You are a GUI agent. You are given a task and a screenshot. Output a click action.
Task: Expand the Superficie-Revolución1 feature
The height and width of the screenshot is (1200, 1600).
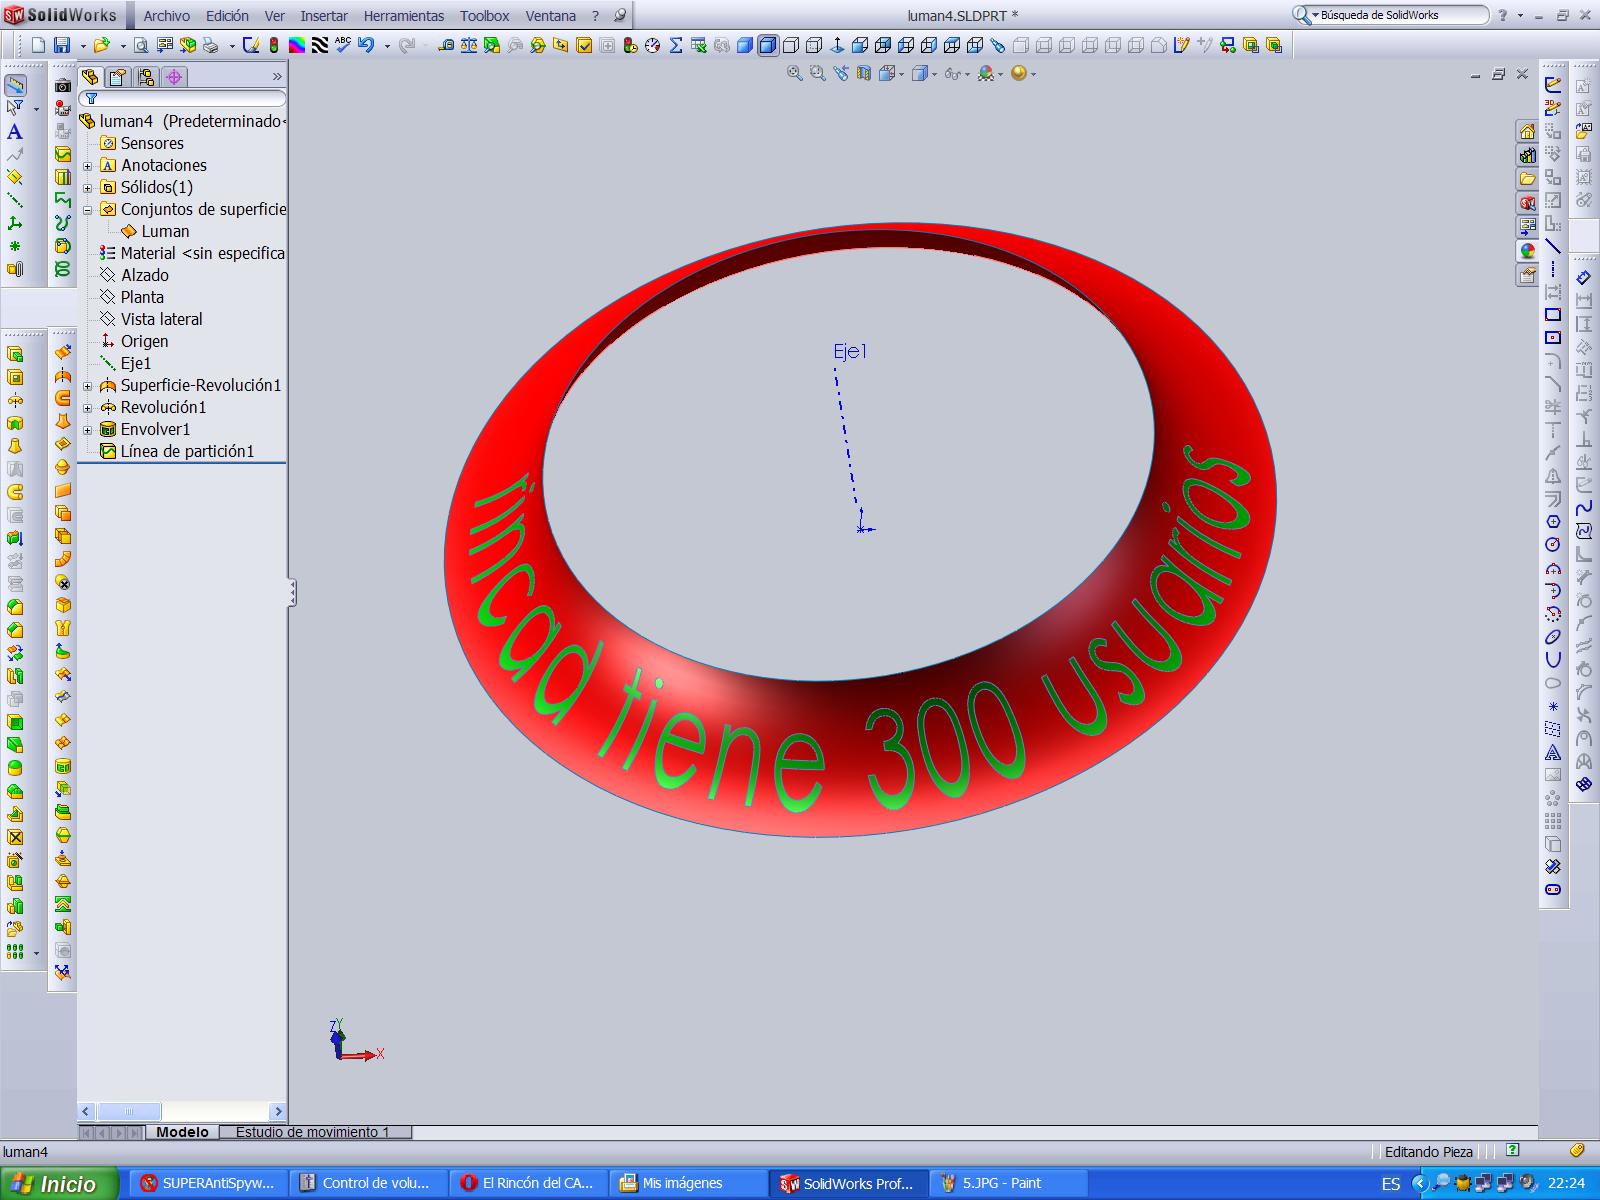[x=87, y=386]
